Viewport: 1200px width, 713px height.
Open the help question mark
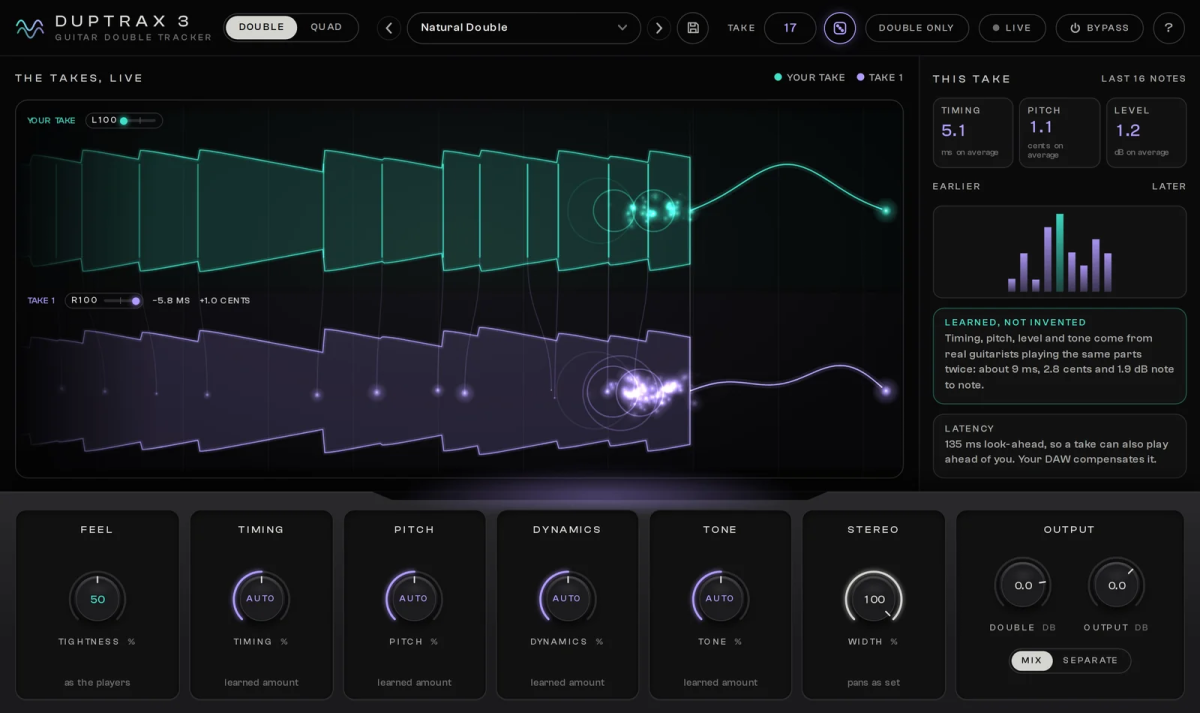pyautogui.click(x=1169, y=28)
